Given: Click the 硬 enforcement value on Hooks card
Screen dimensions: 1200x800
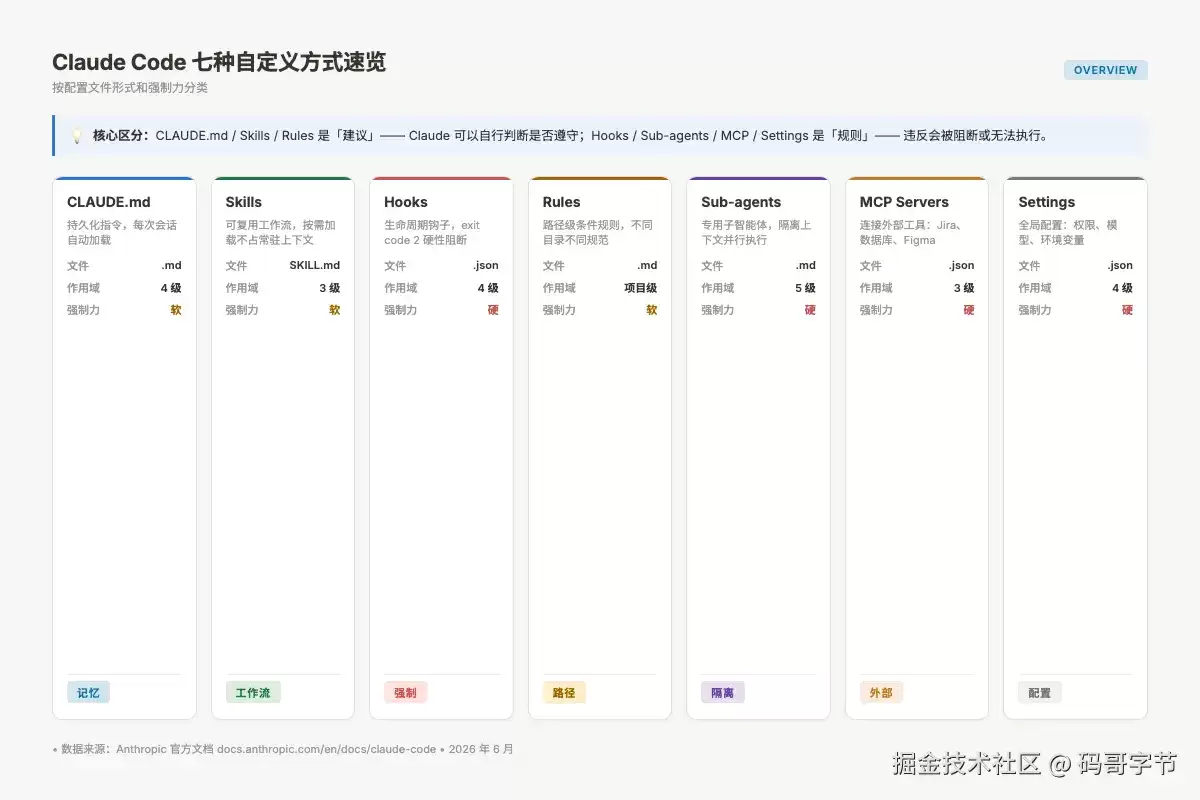Looking at the screenshot, I should pos(493,310).
